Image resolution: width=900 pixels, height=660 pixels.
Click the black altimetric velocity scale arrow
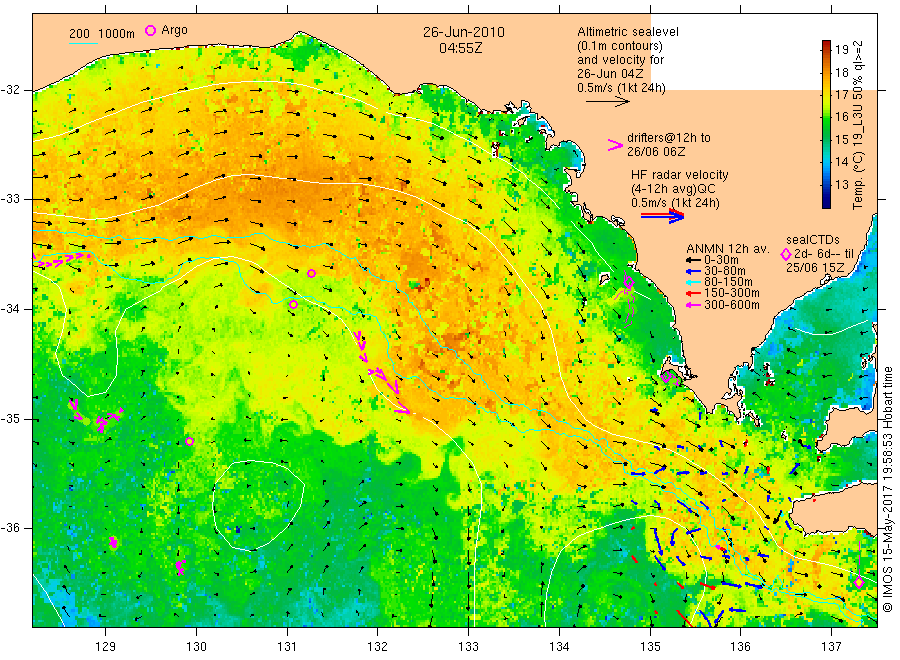[x=608, y=102]
